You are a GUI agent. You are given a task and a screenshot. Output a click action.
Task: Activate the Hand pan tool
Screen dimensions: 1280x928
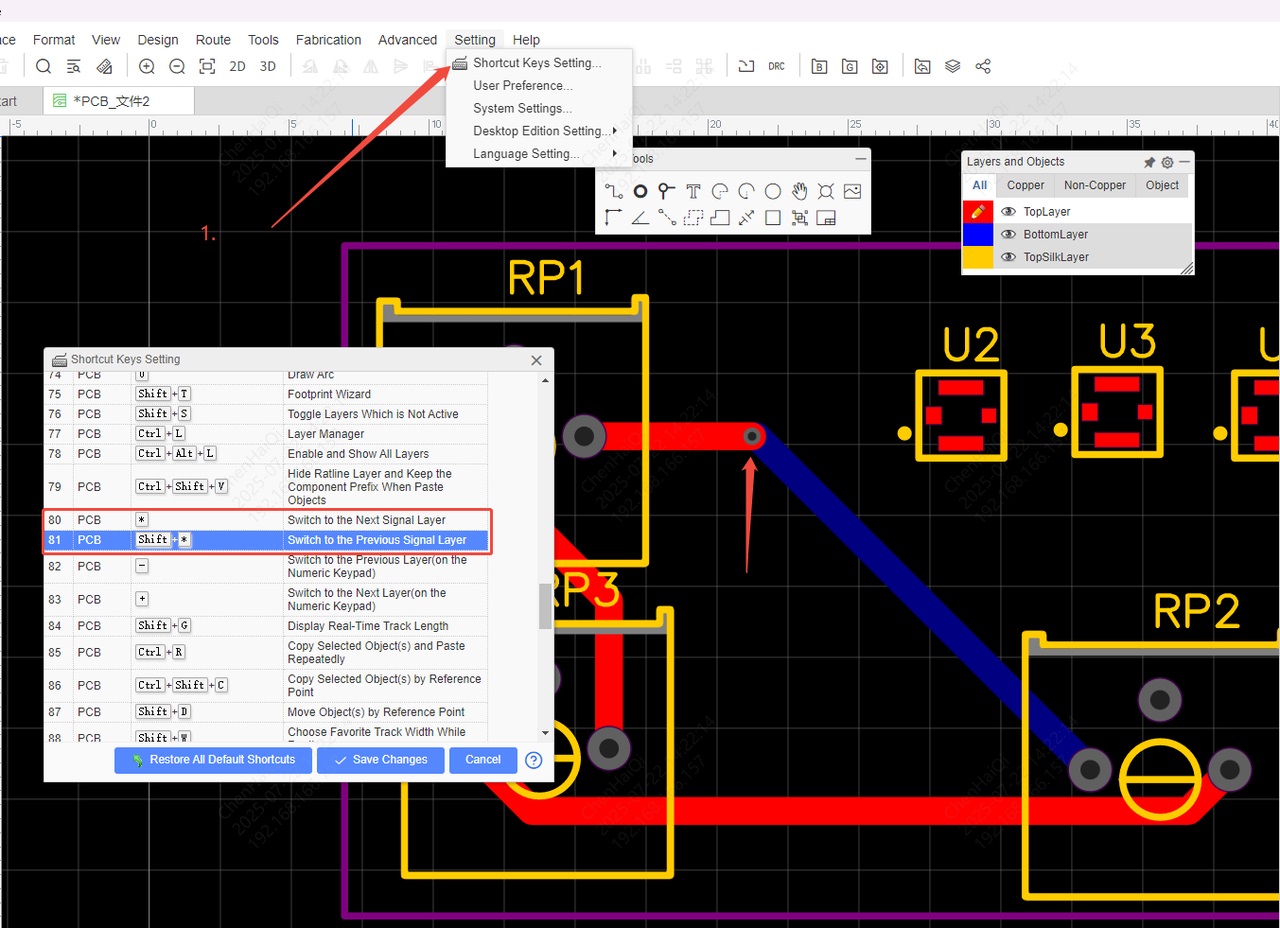(800, 191)
